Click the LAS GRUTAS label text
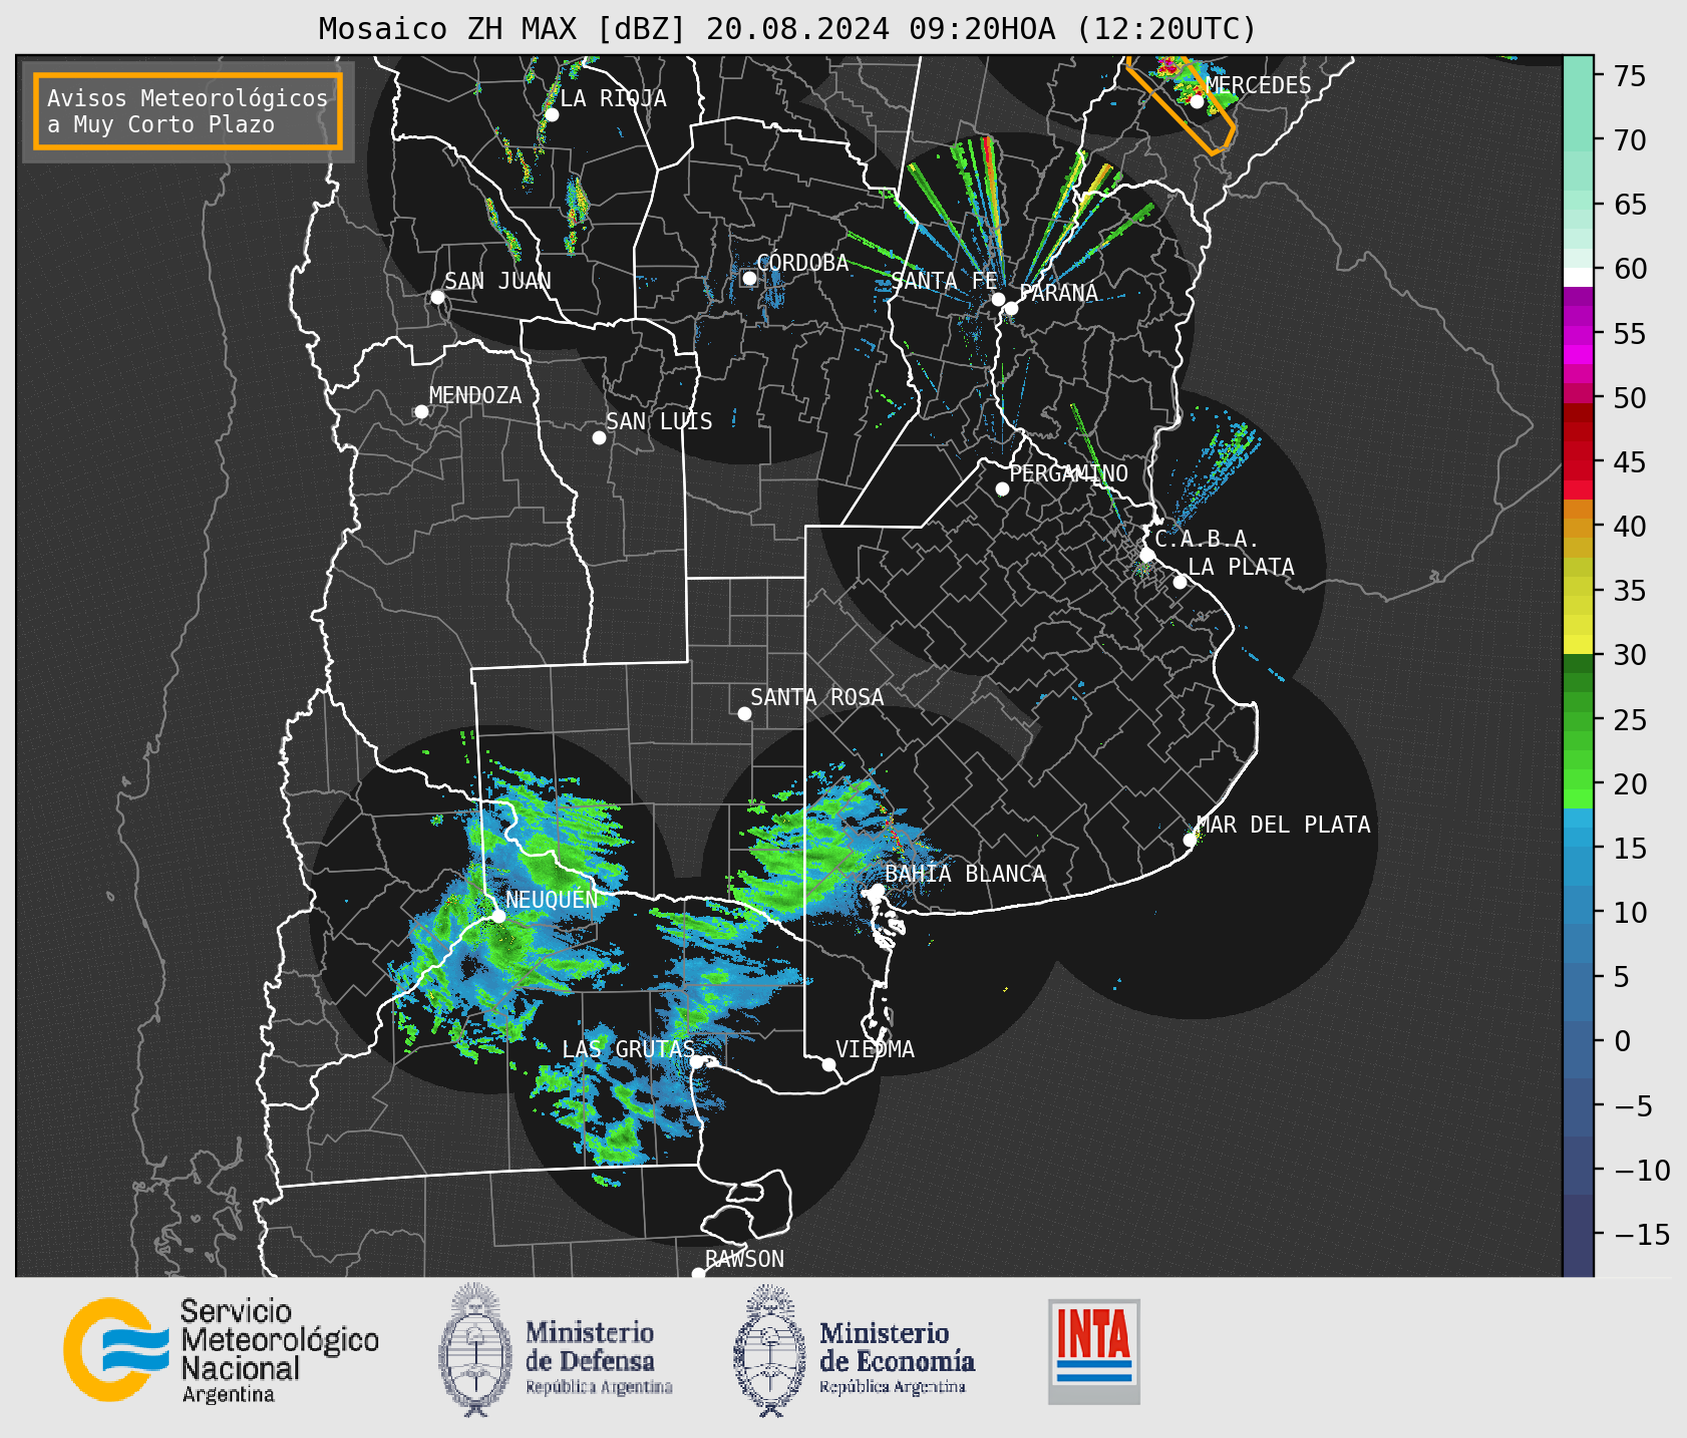This screenshot has height=1438, width=1687. tap(628, 1049)
